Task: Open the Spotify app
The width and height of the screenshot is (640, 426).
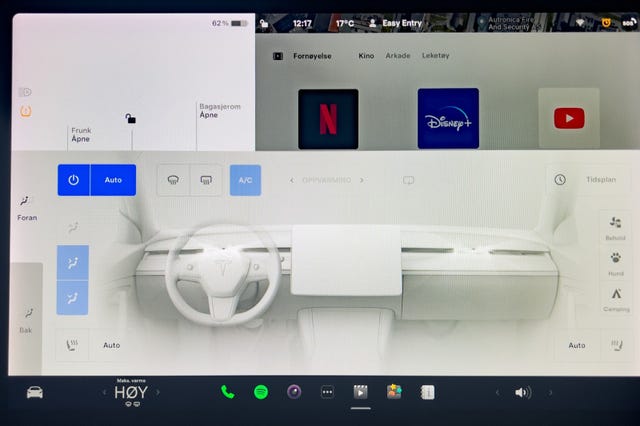Action: point(261,392)
